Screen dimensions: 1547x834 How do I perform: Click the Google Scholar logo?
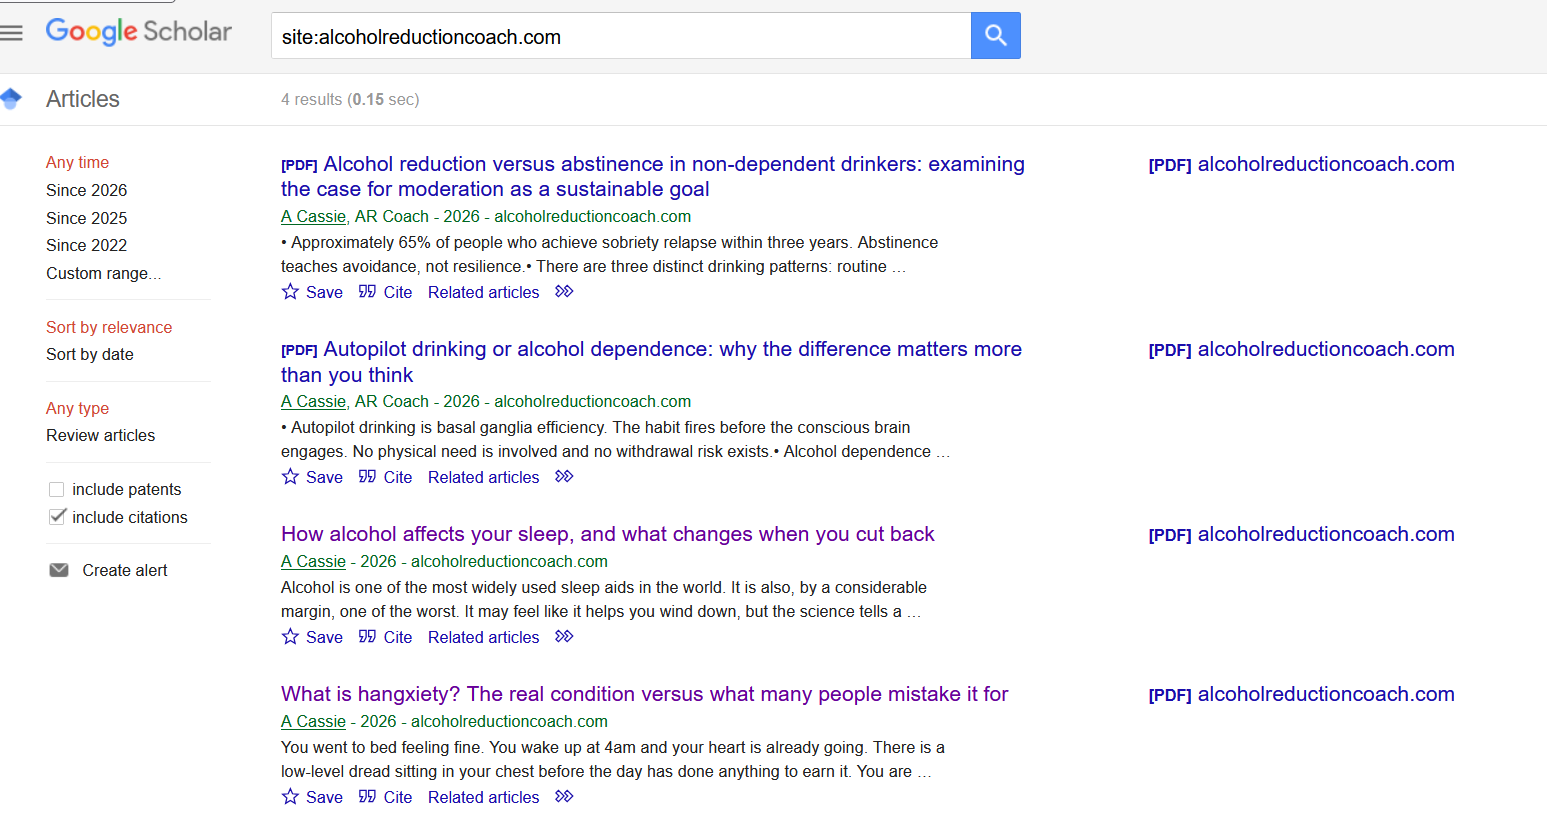point(138,32)
